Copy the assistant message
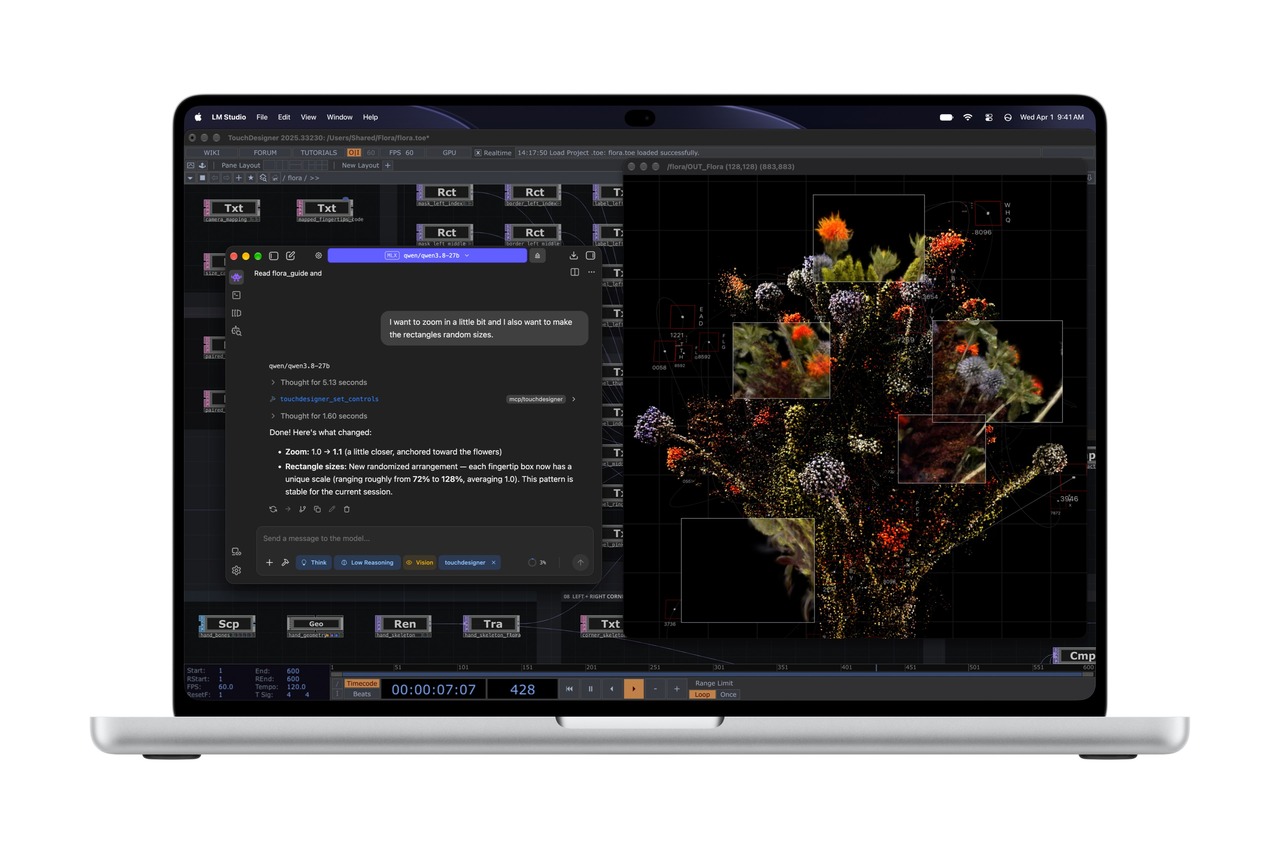Screen dimensions: 1280x853 [x=317, y=509]
